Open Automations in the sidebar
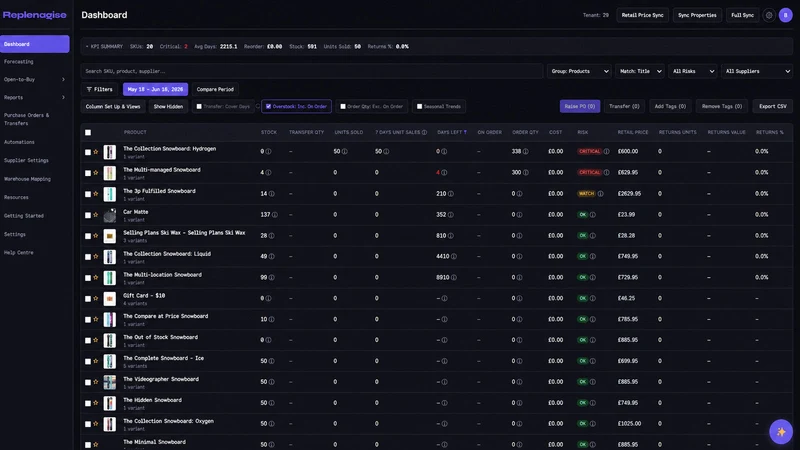 (19, 142)
